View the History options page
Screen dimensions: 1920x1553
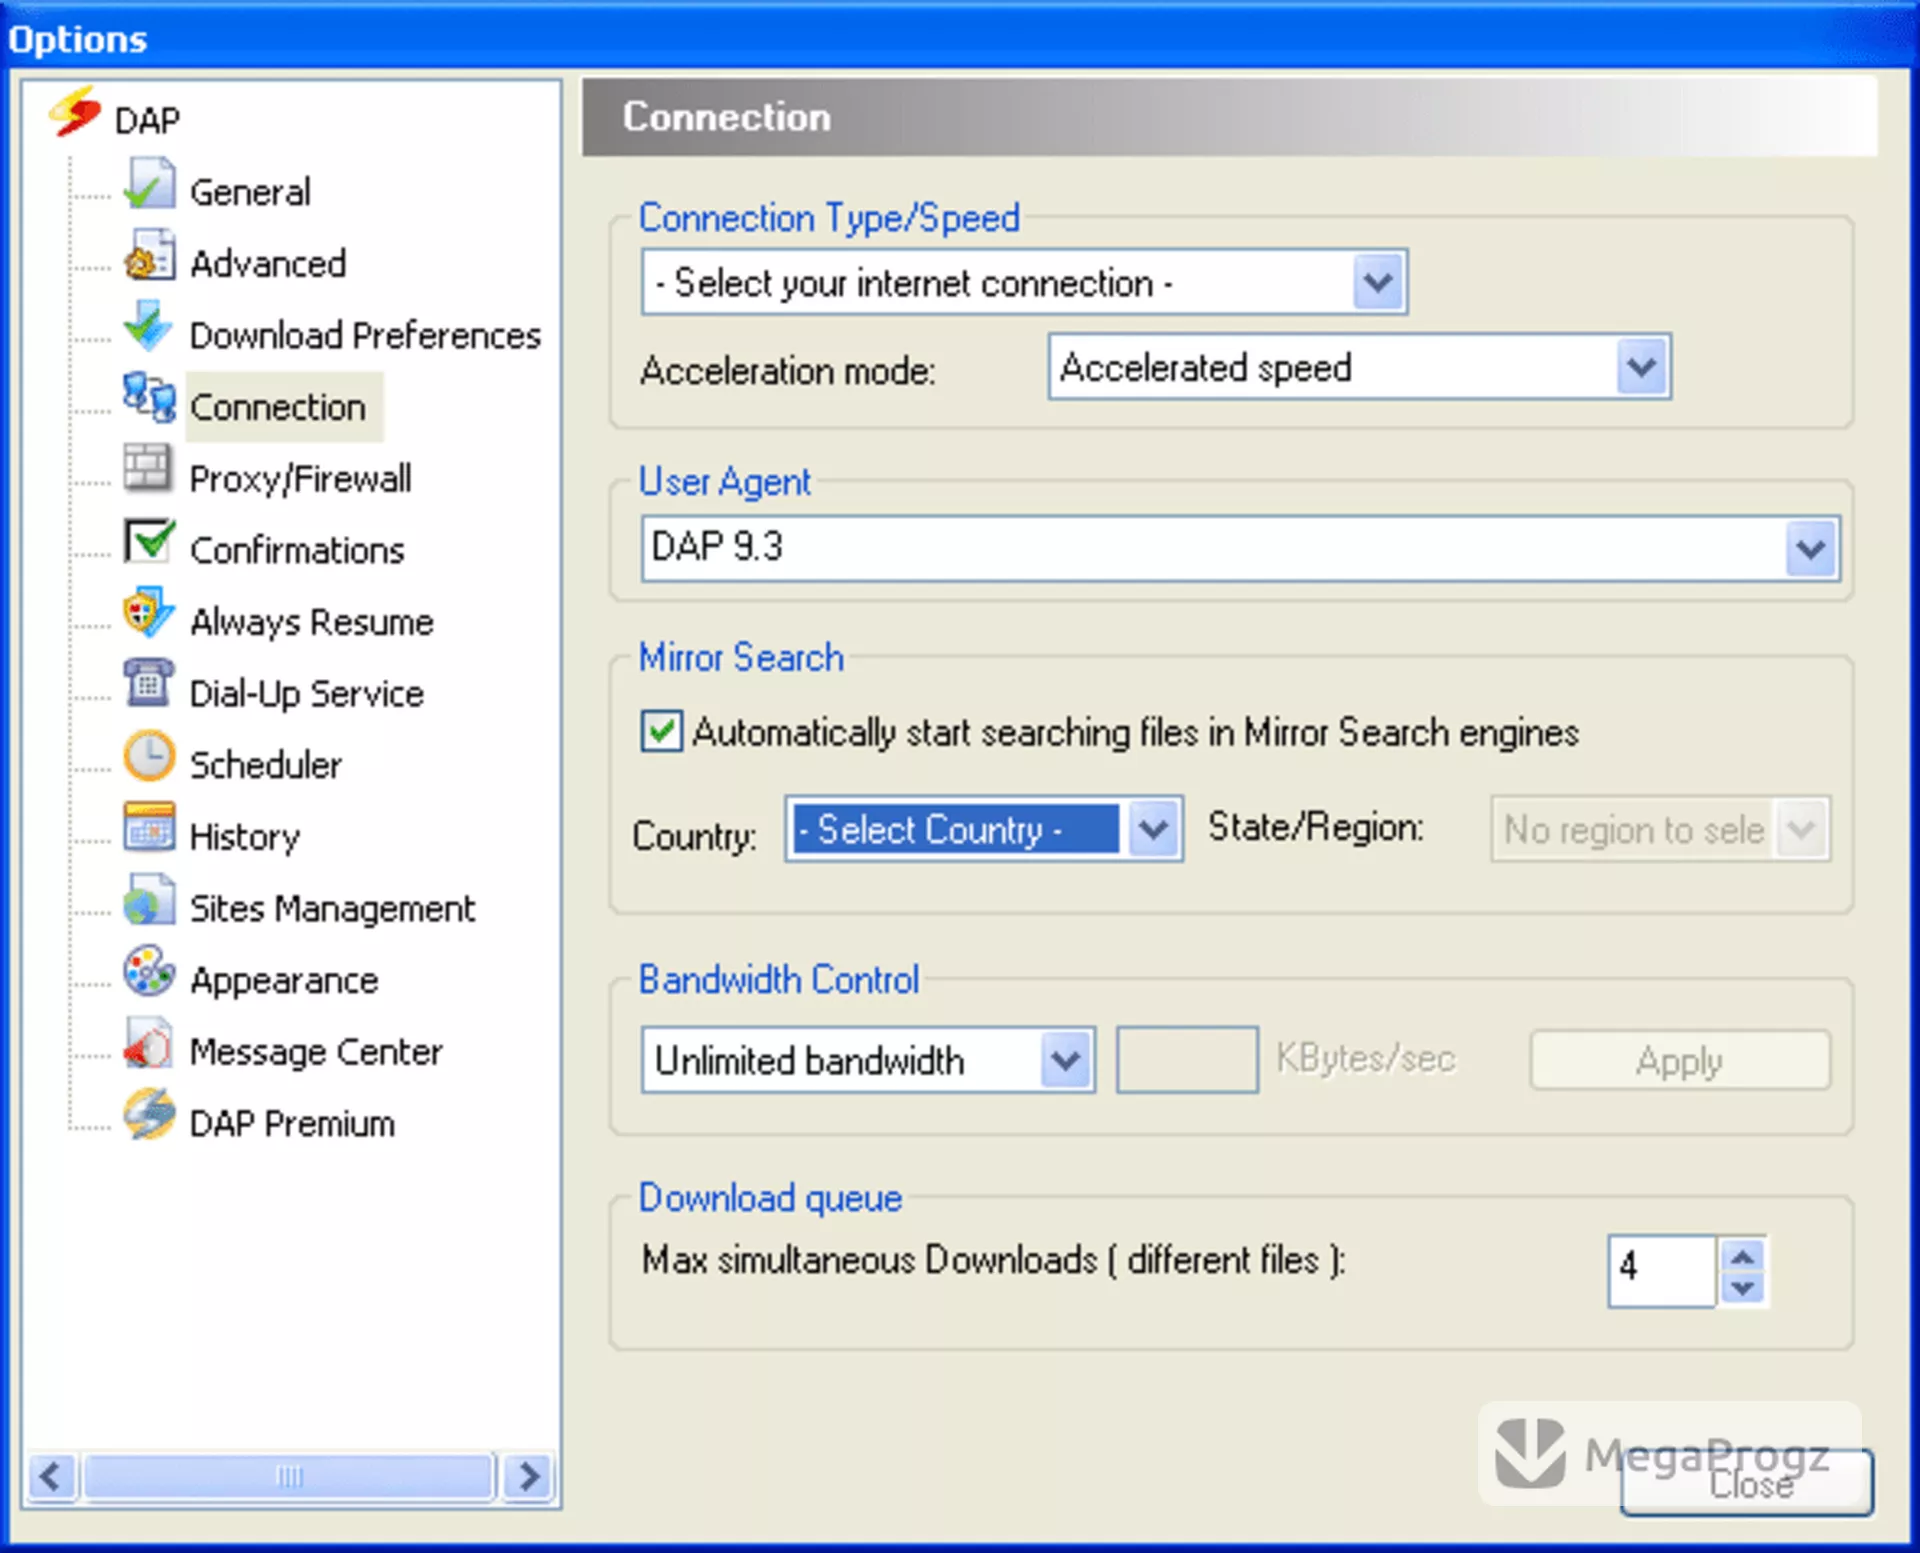(245, 837)
